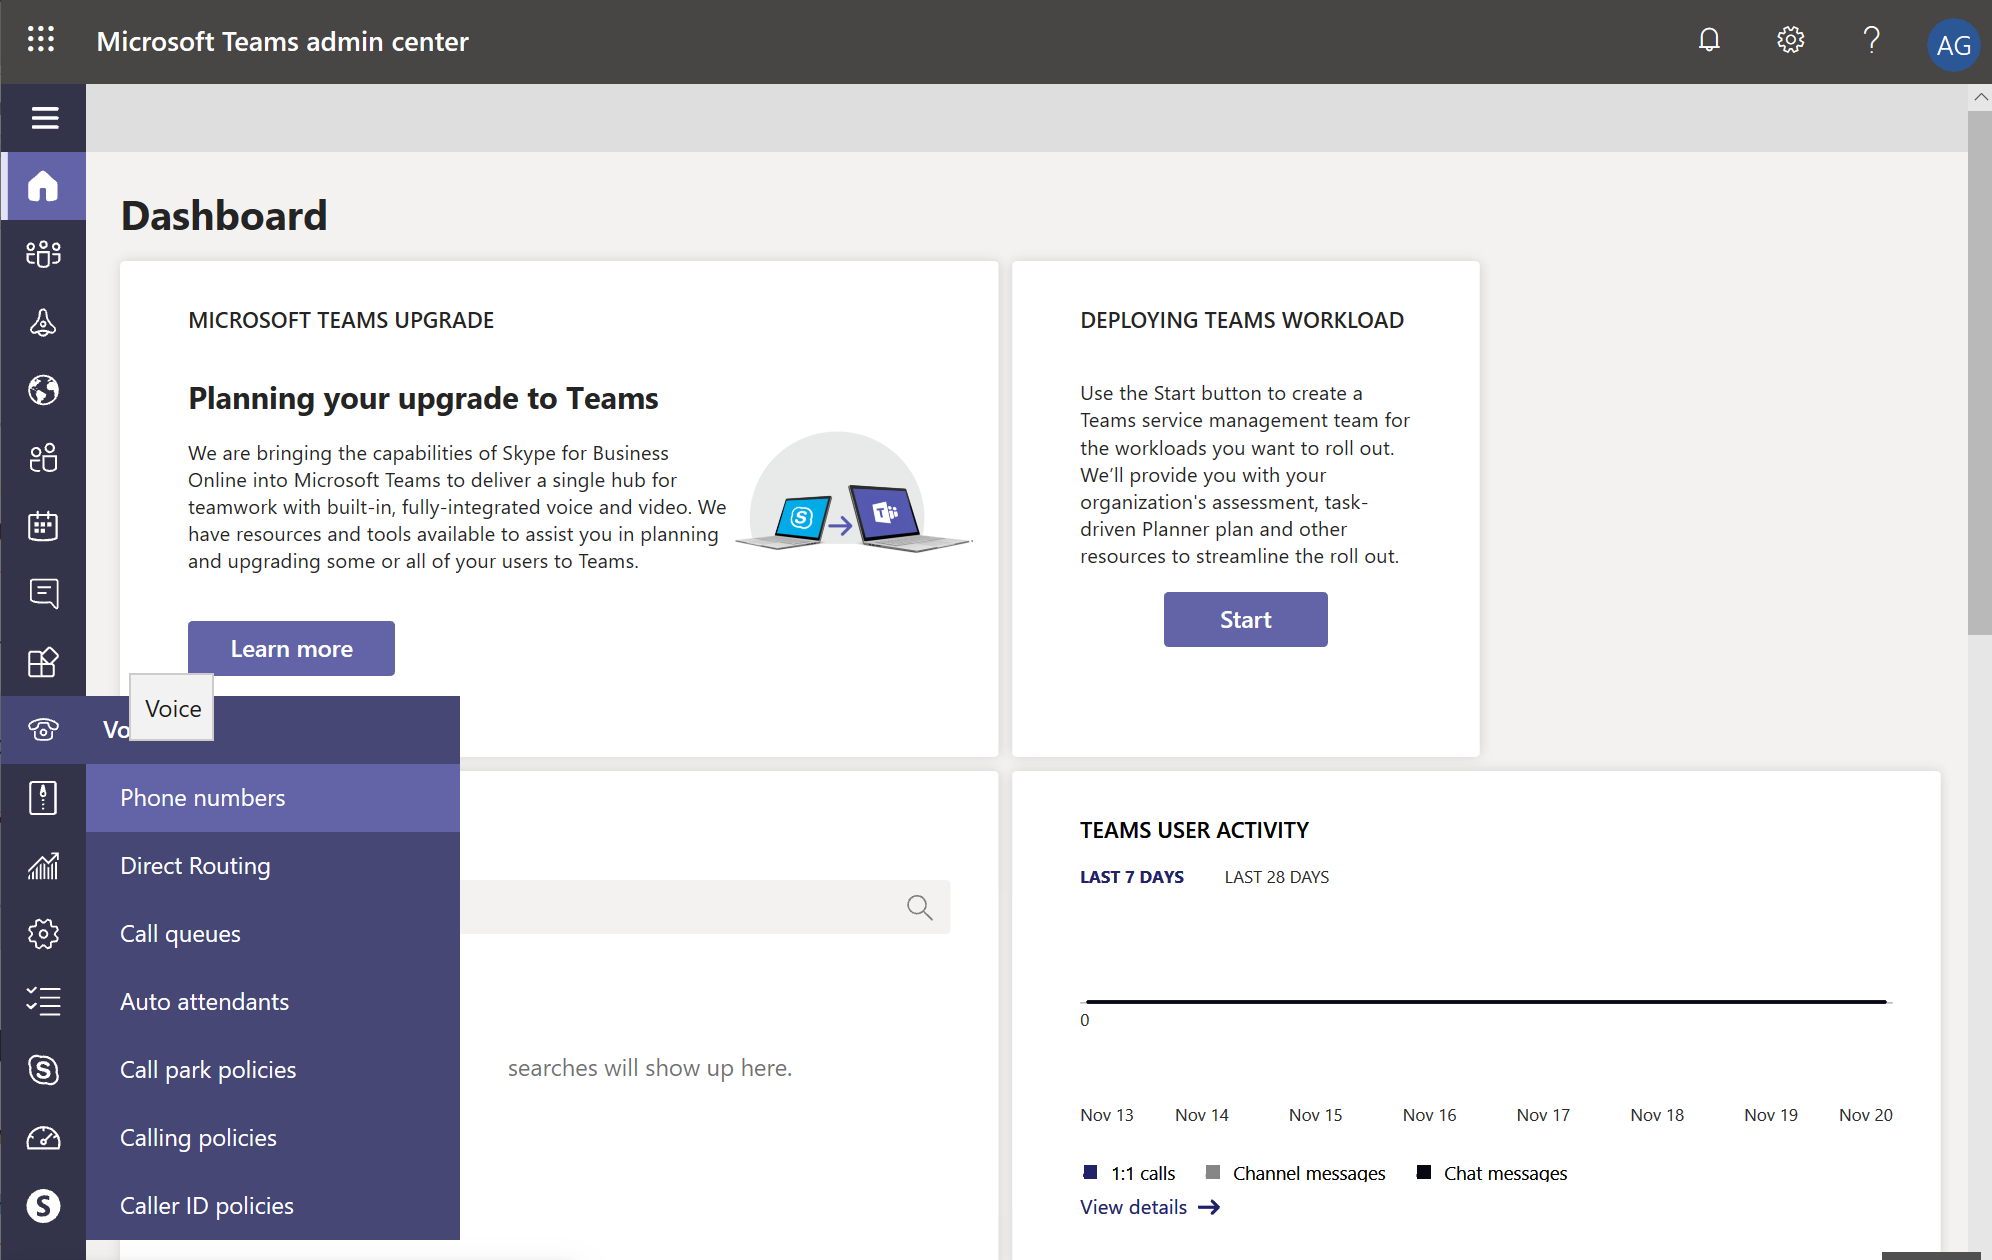
Task: Click the Dashboard heading
Action: (224, 216)
